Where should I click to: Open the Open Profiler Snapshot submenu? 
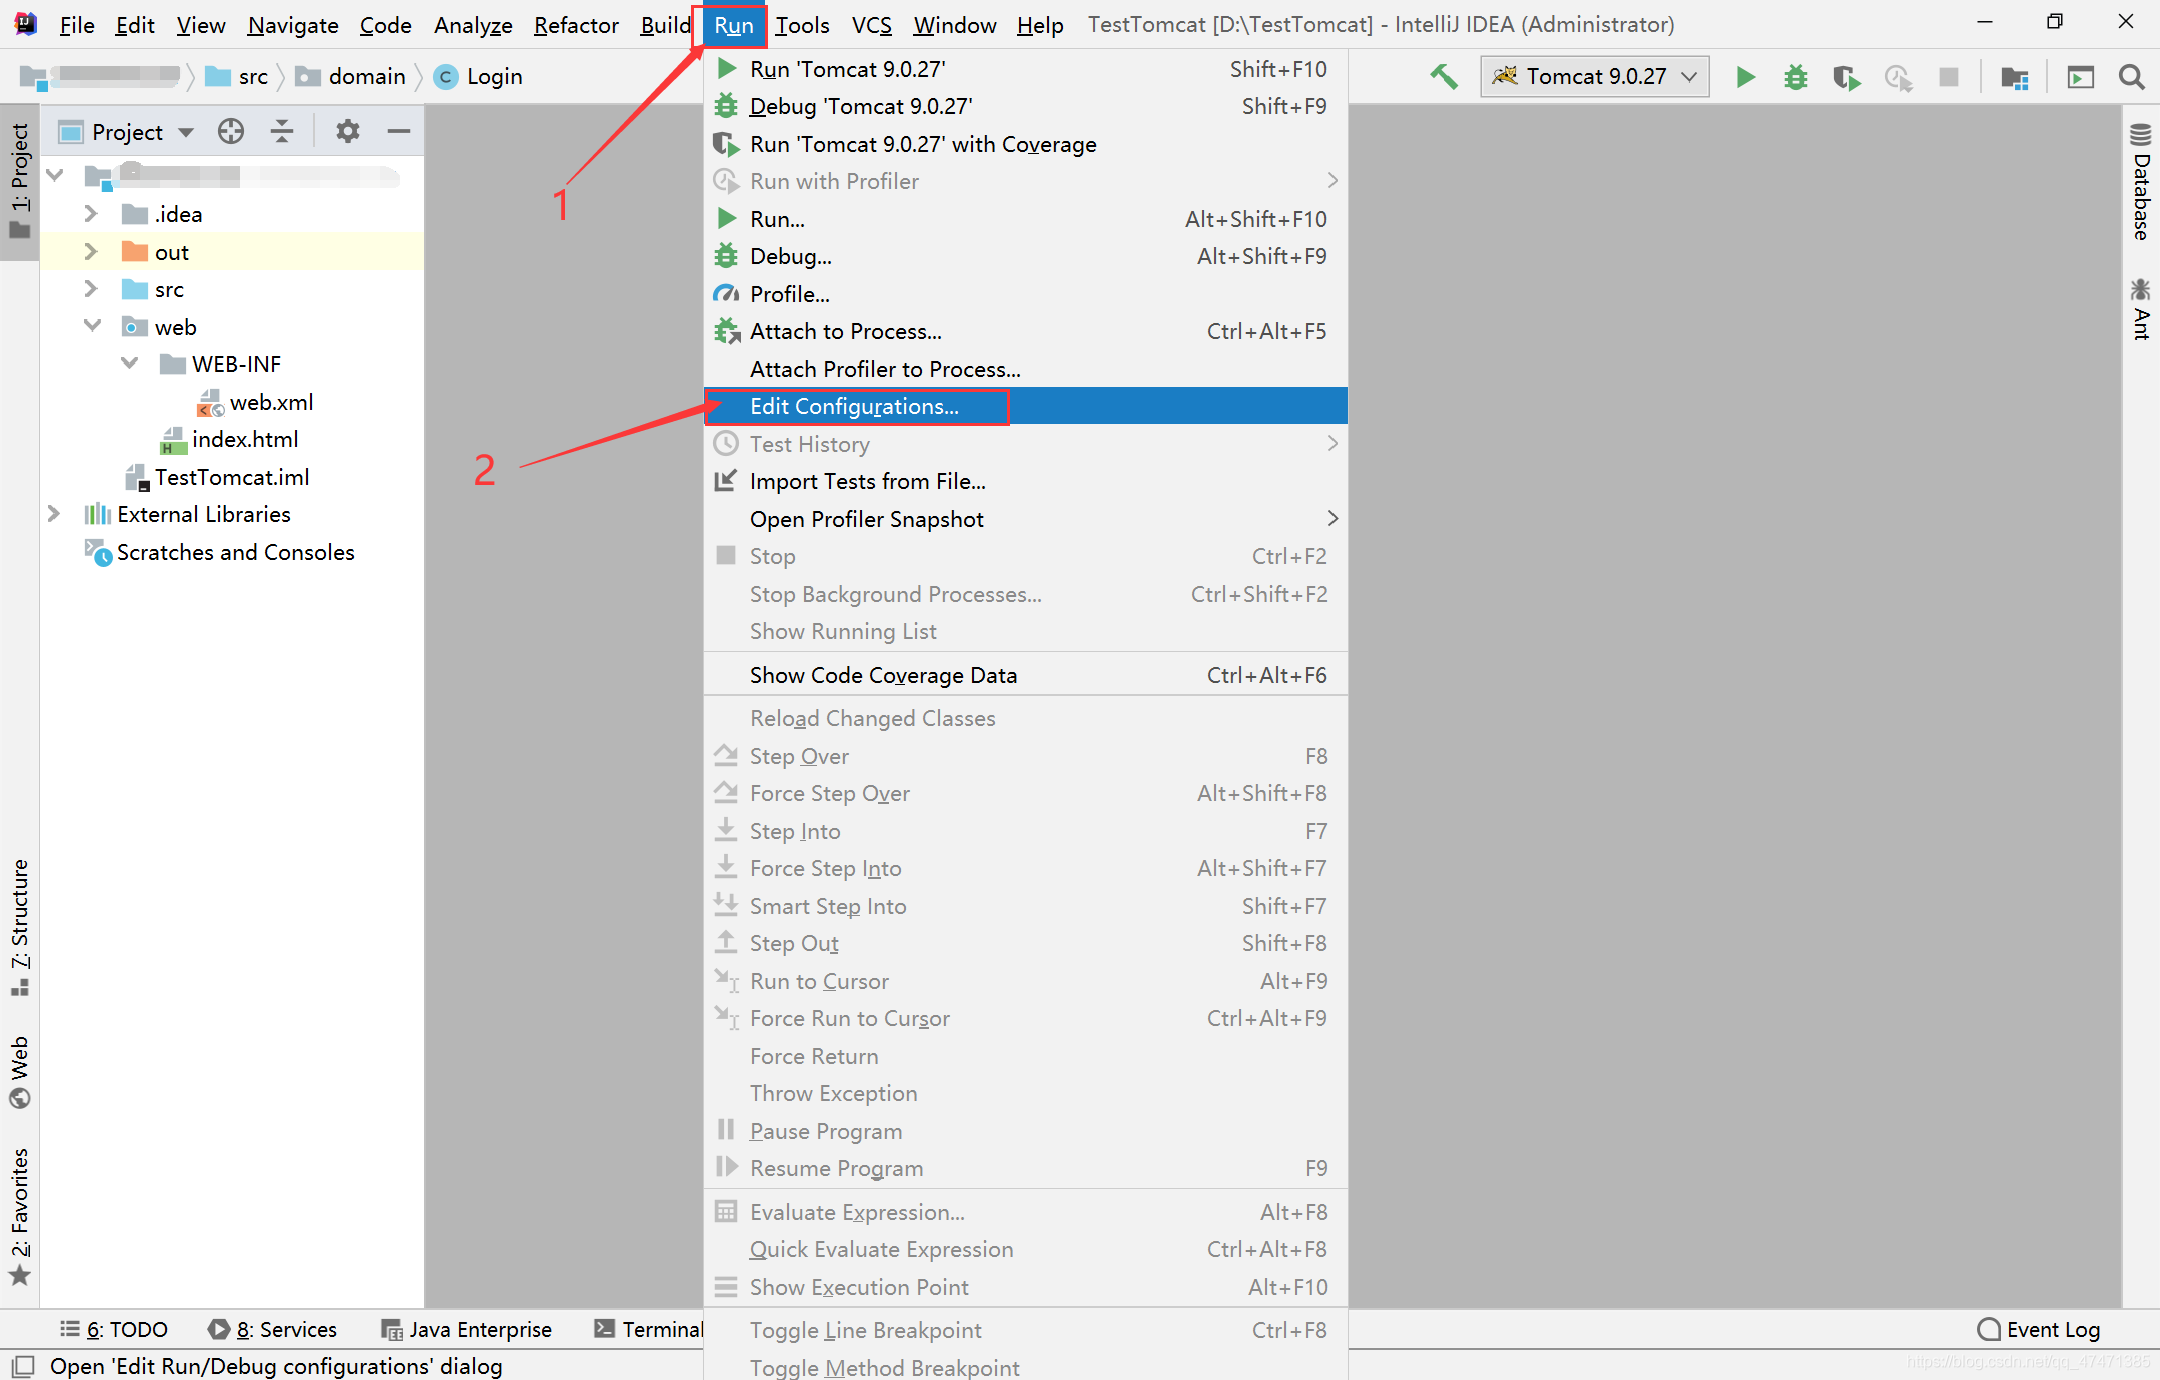[x=1026, y=519]
